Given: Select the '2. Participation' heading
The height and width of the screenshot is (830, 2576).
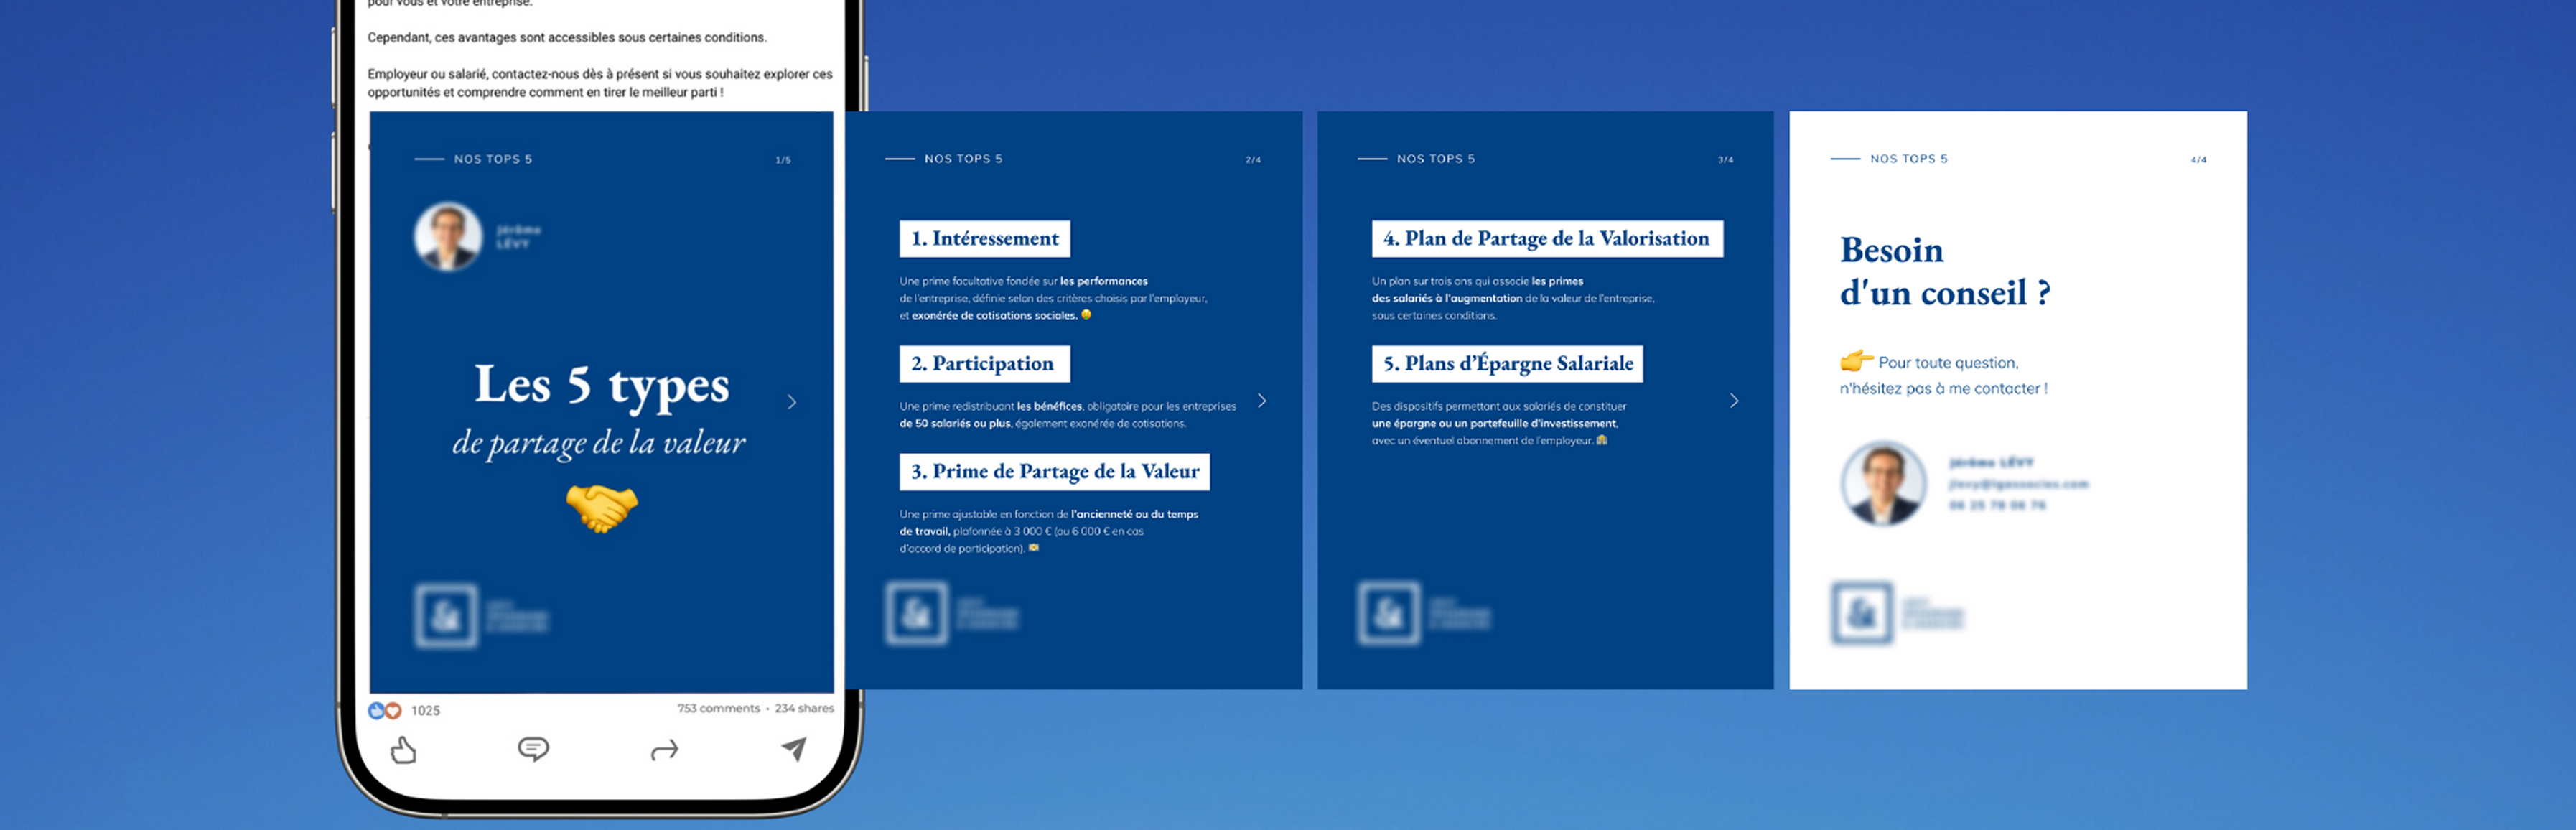Looking at the screenshot, I should 984,364.
